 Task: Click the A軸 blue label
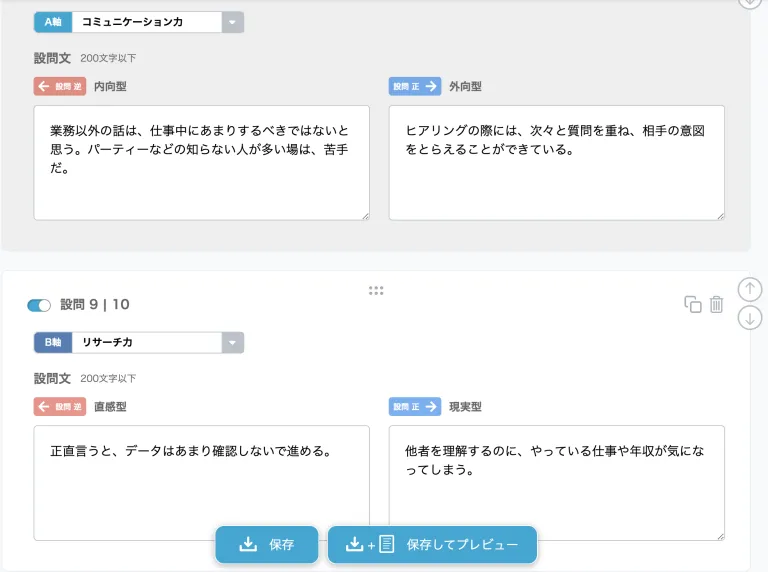click(x=53, y=22)
